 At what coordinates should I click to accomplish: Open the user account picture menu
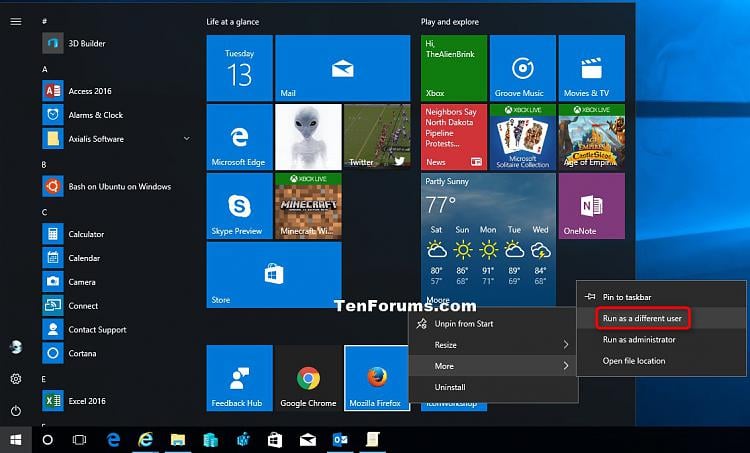click(x=16, y=347)
